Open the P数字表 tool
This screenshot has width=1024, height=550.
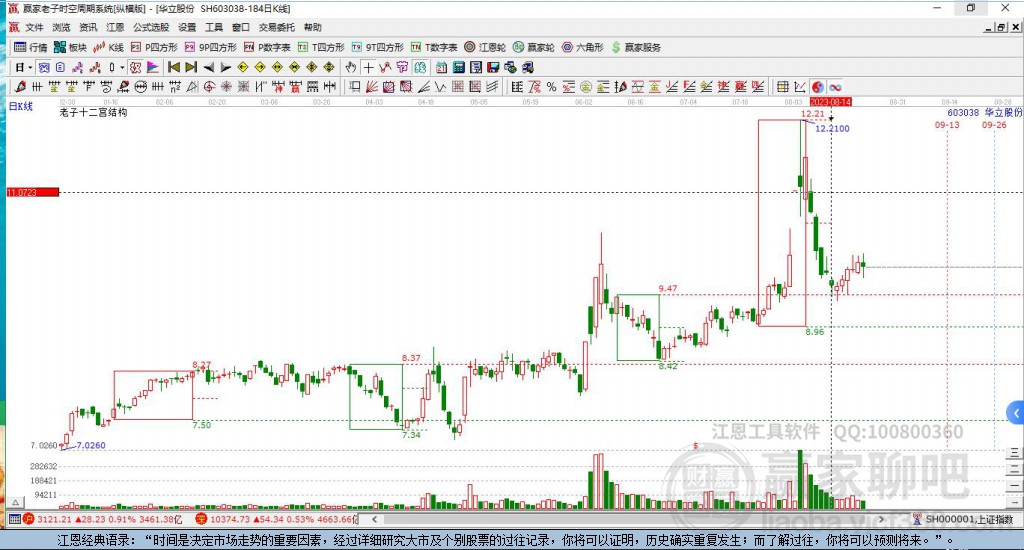coord(267,47)
